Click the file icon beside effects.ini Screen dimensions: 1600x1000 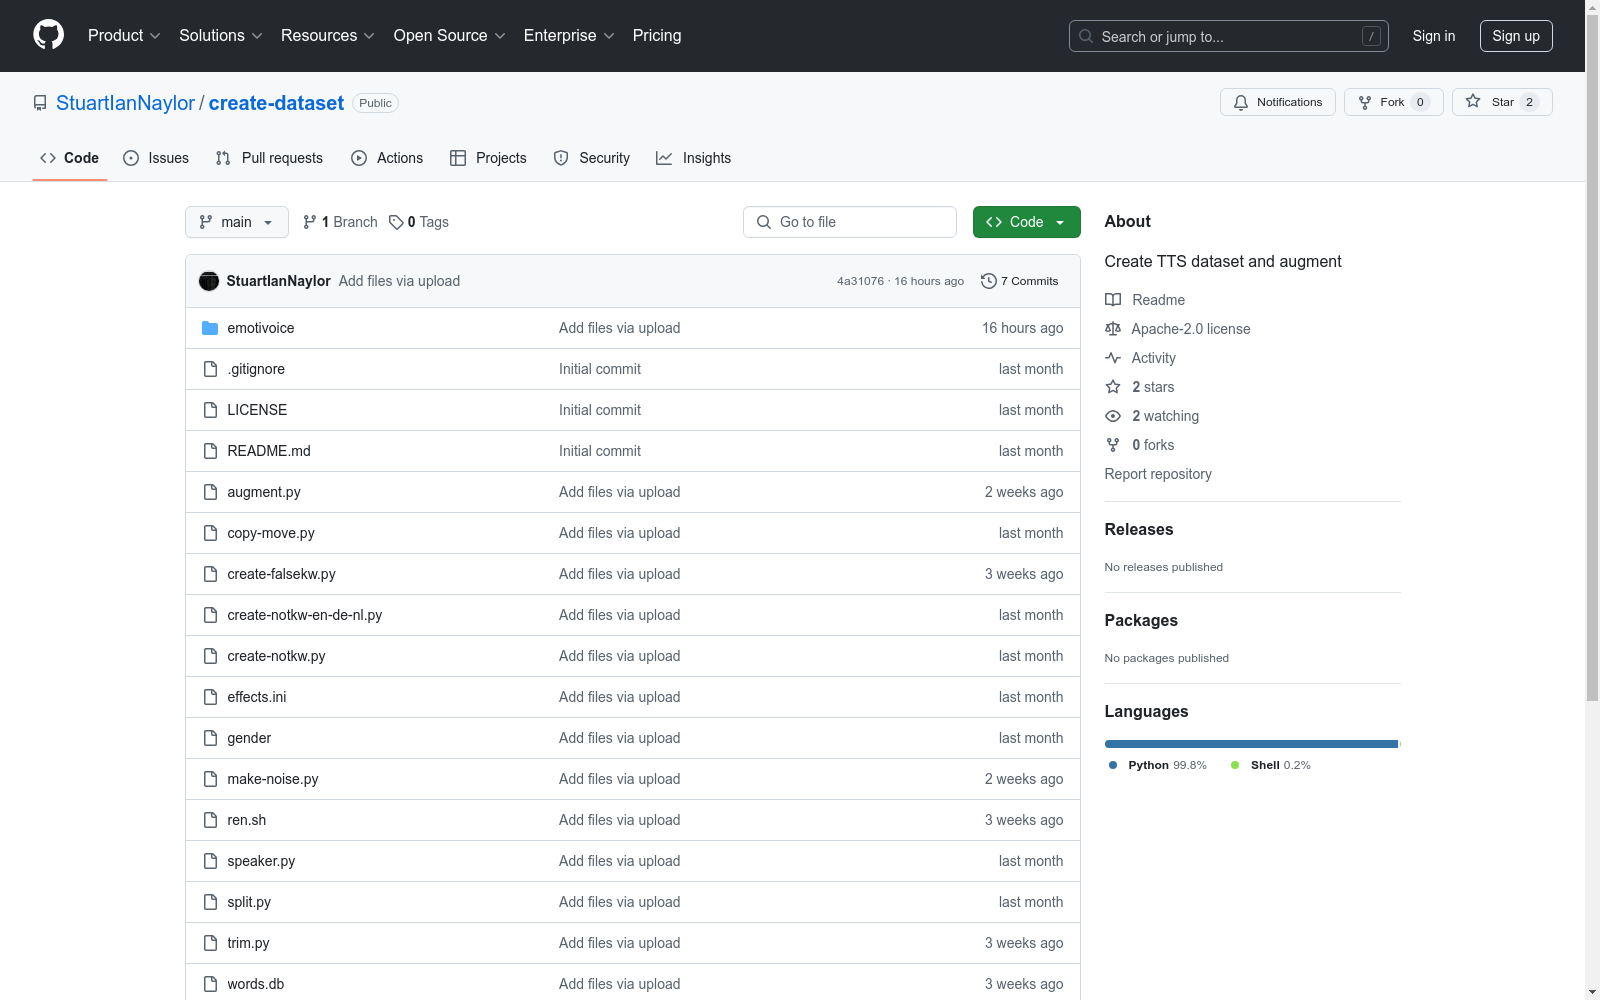pos(210,697)
